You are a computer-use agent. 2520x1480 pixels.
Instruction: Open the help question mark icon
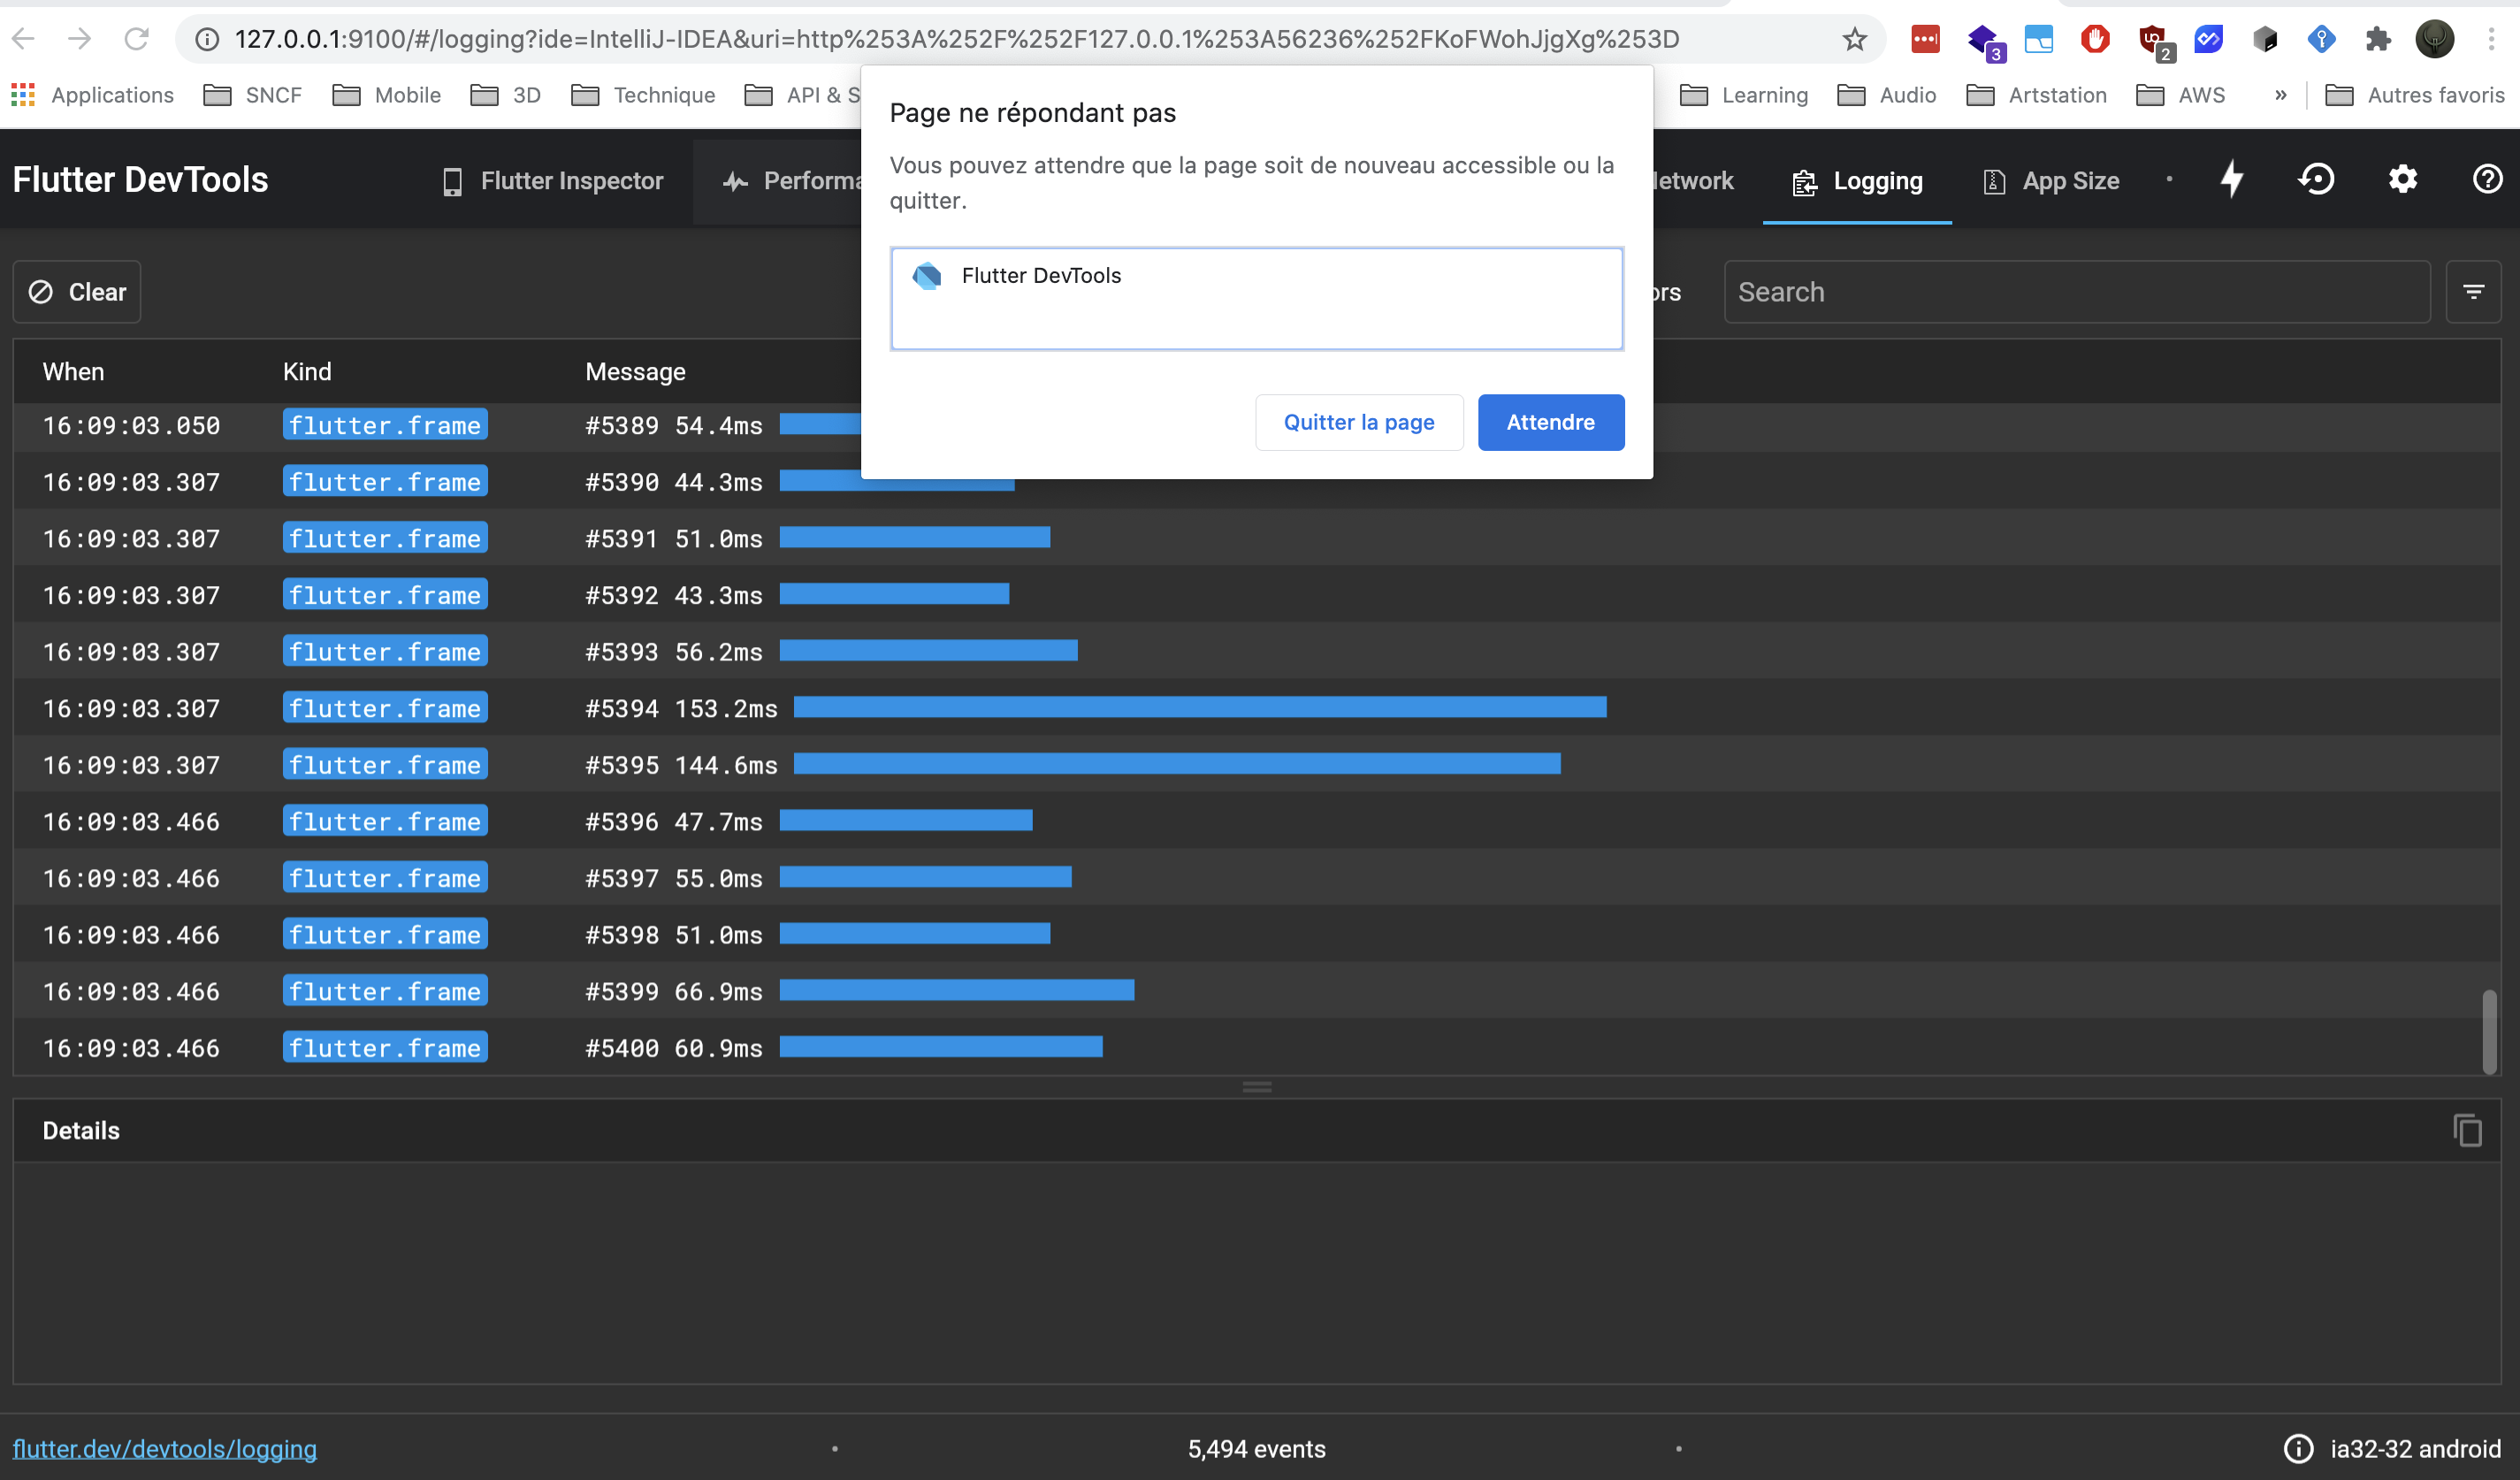click(x=2487, y=180)
